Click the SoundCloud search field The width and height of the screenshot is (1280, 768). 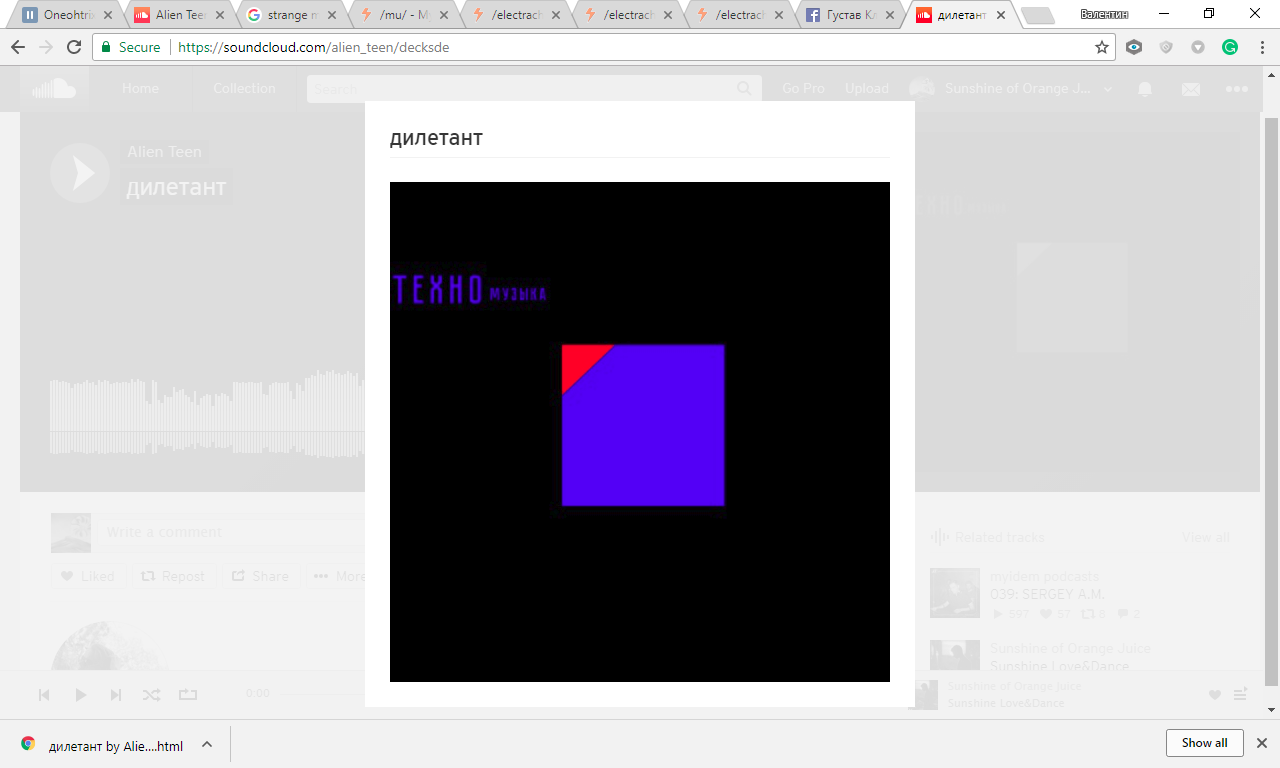coord(534,89)
